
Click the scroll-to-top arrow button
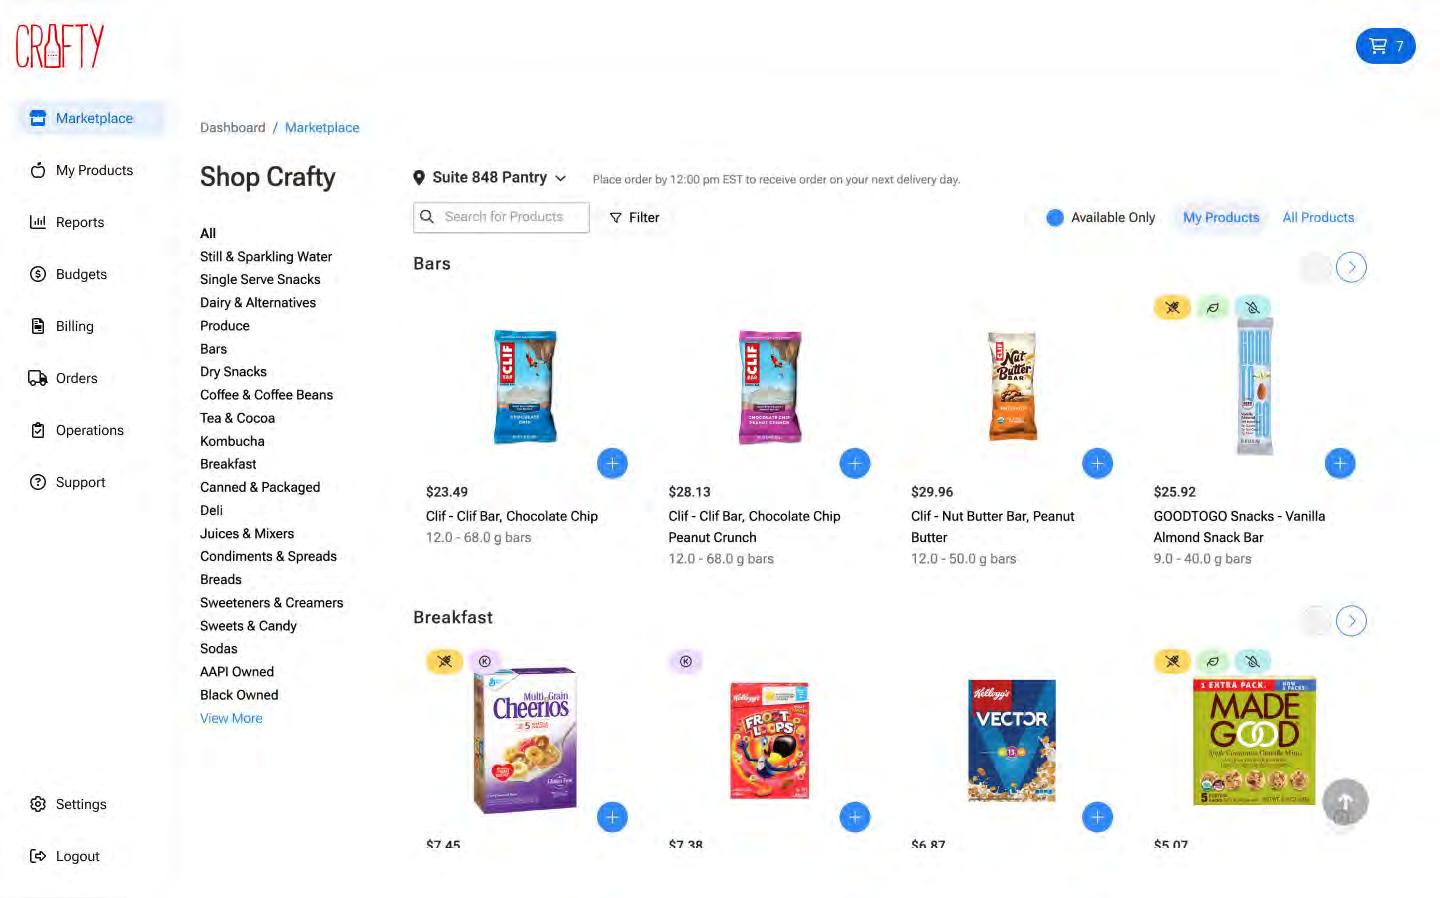[1345, 801]
